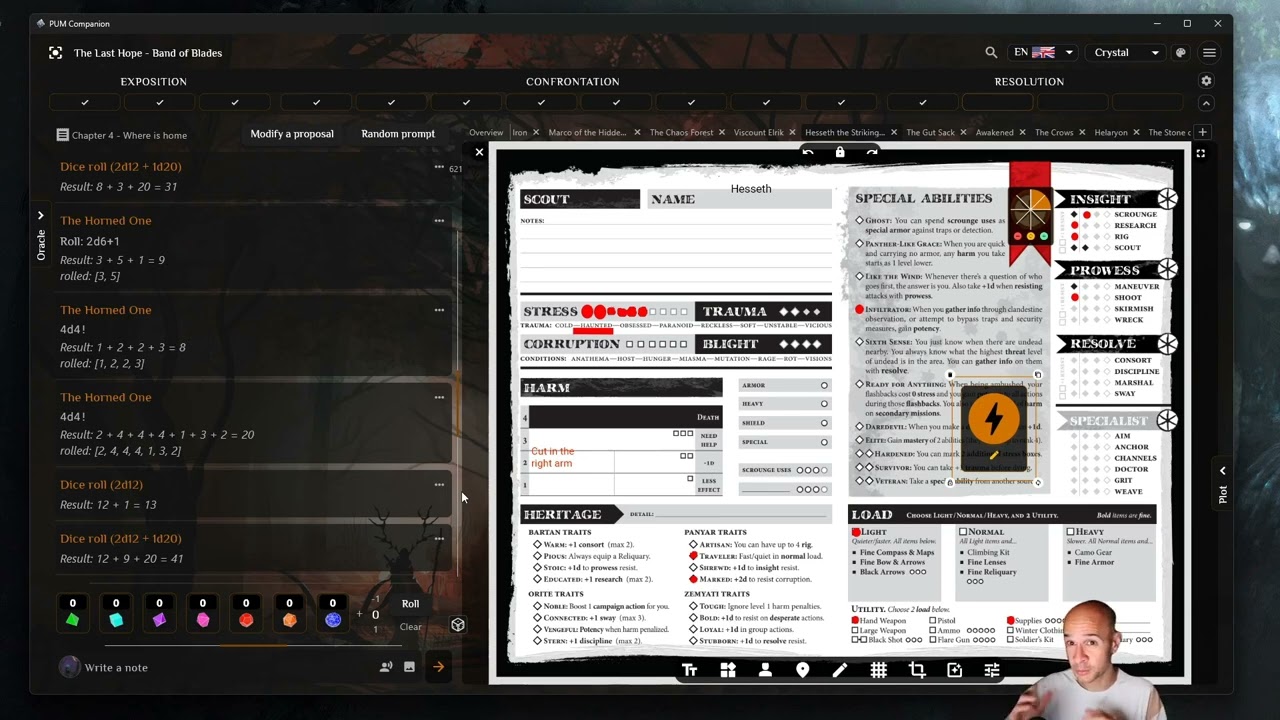Select the map pin marker tool
The width and height of the screenshot is (1280, 720).
coord(802,670)
